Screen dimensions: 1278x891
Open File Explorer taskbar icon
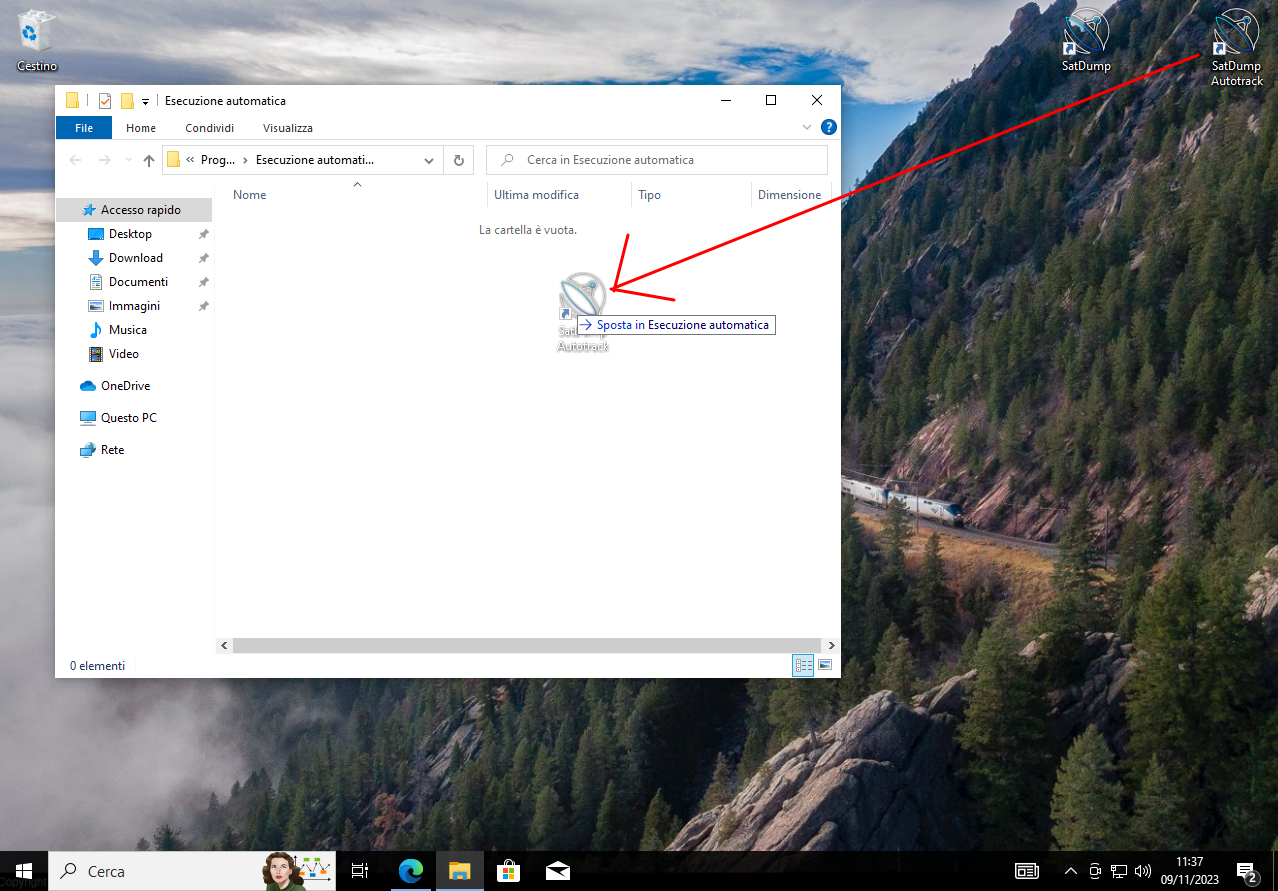(x=460, y=871)
